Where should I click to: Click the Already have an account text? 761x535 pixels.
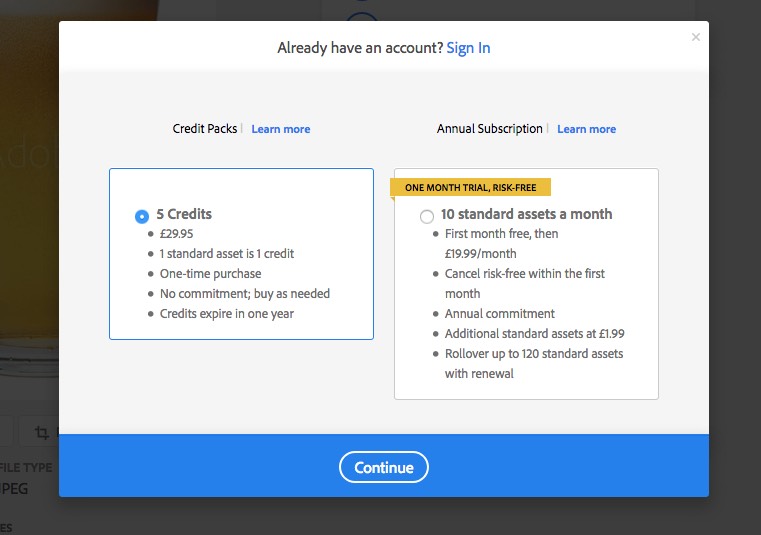(x=360, y=48)
